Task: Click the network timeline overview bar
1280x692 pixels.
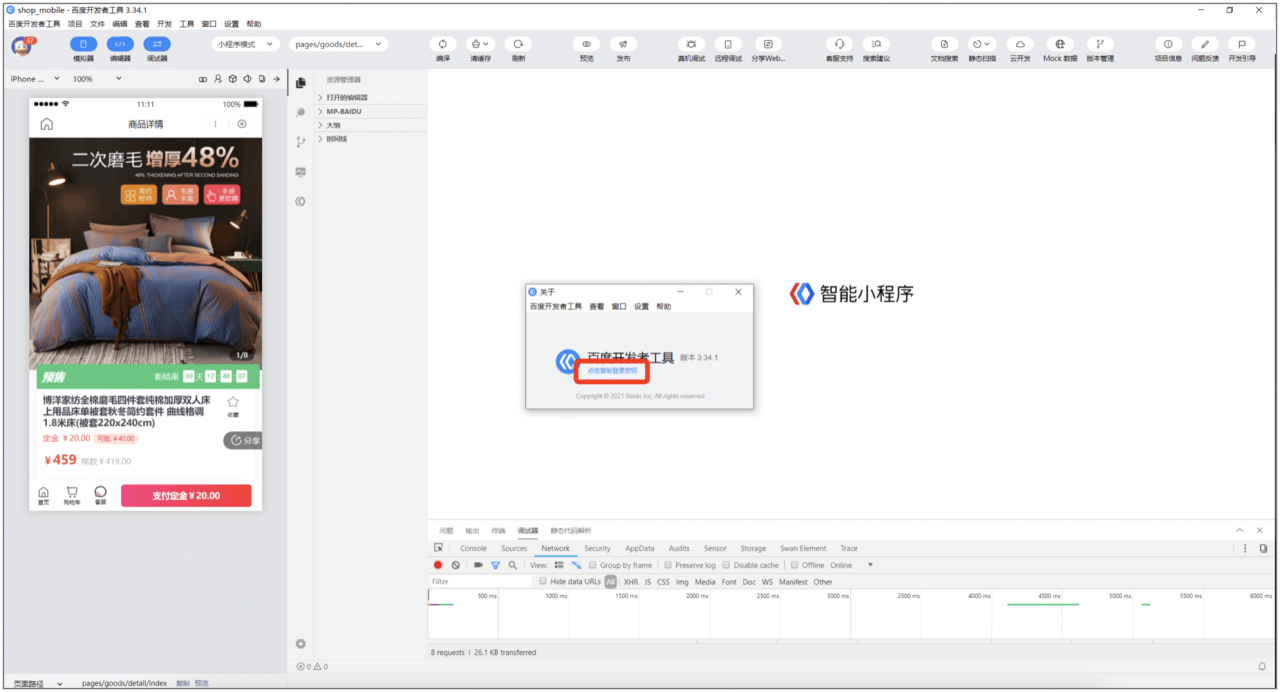Action: [x=852, y=614]
